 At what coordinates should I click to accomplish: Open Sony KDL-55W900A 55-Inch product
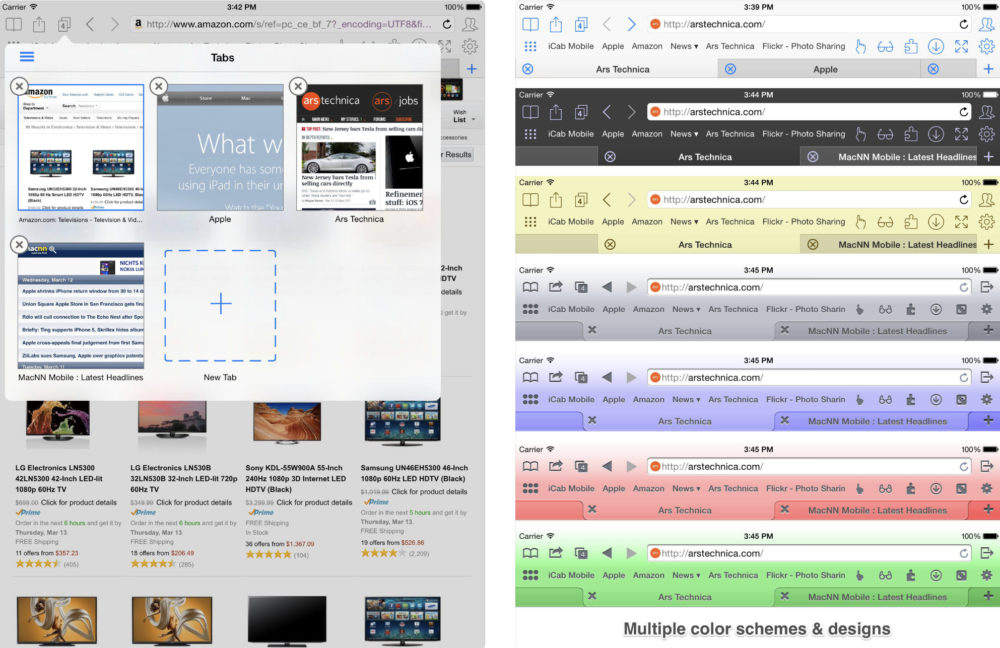(296, 478)
